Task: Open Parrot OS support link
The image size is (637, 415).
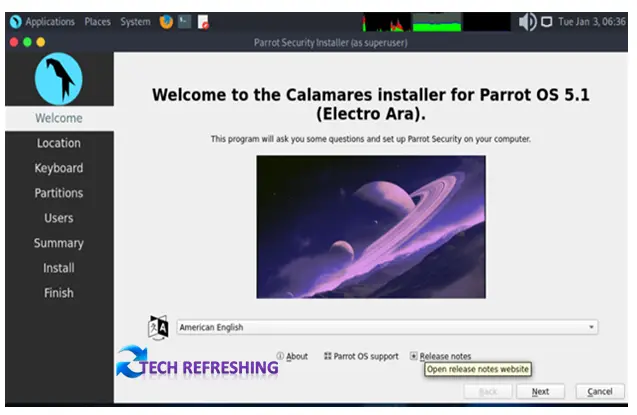Action: 360,356
